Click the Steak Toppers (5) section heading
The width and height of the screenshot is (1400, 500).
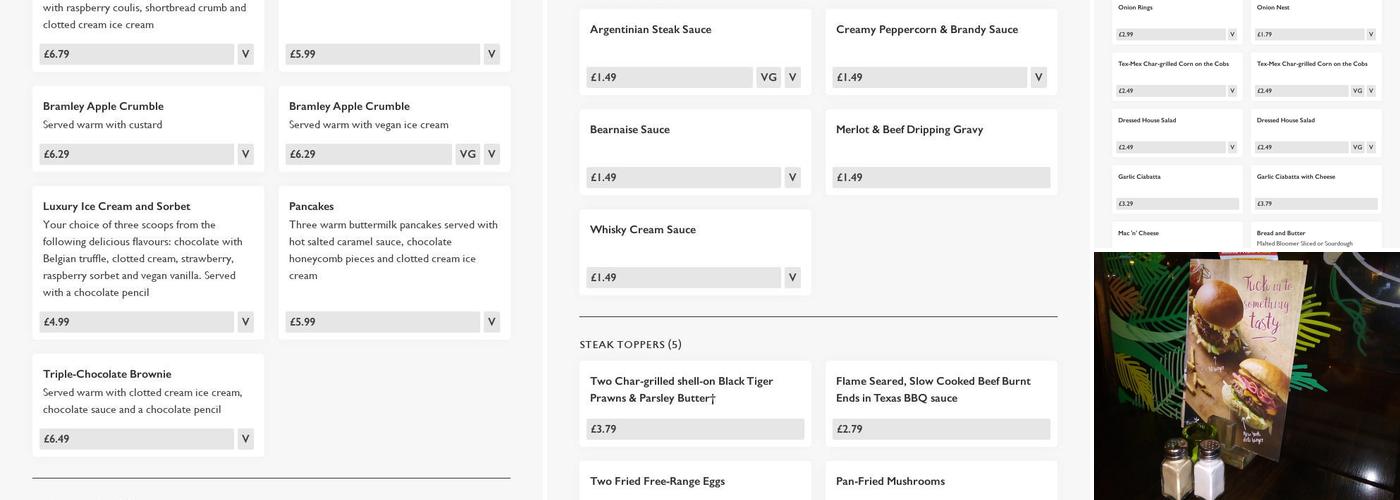pos(630,345)
